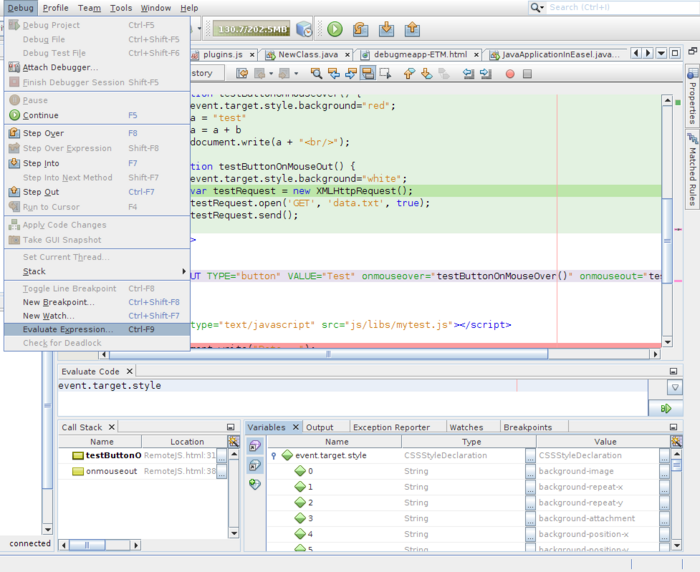Click the memory usage indicator 130.7/202.5MB

point(252,29)
